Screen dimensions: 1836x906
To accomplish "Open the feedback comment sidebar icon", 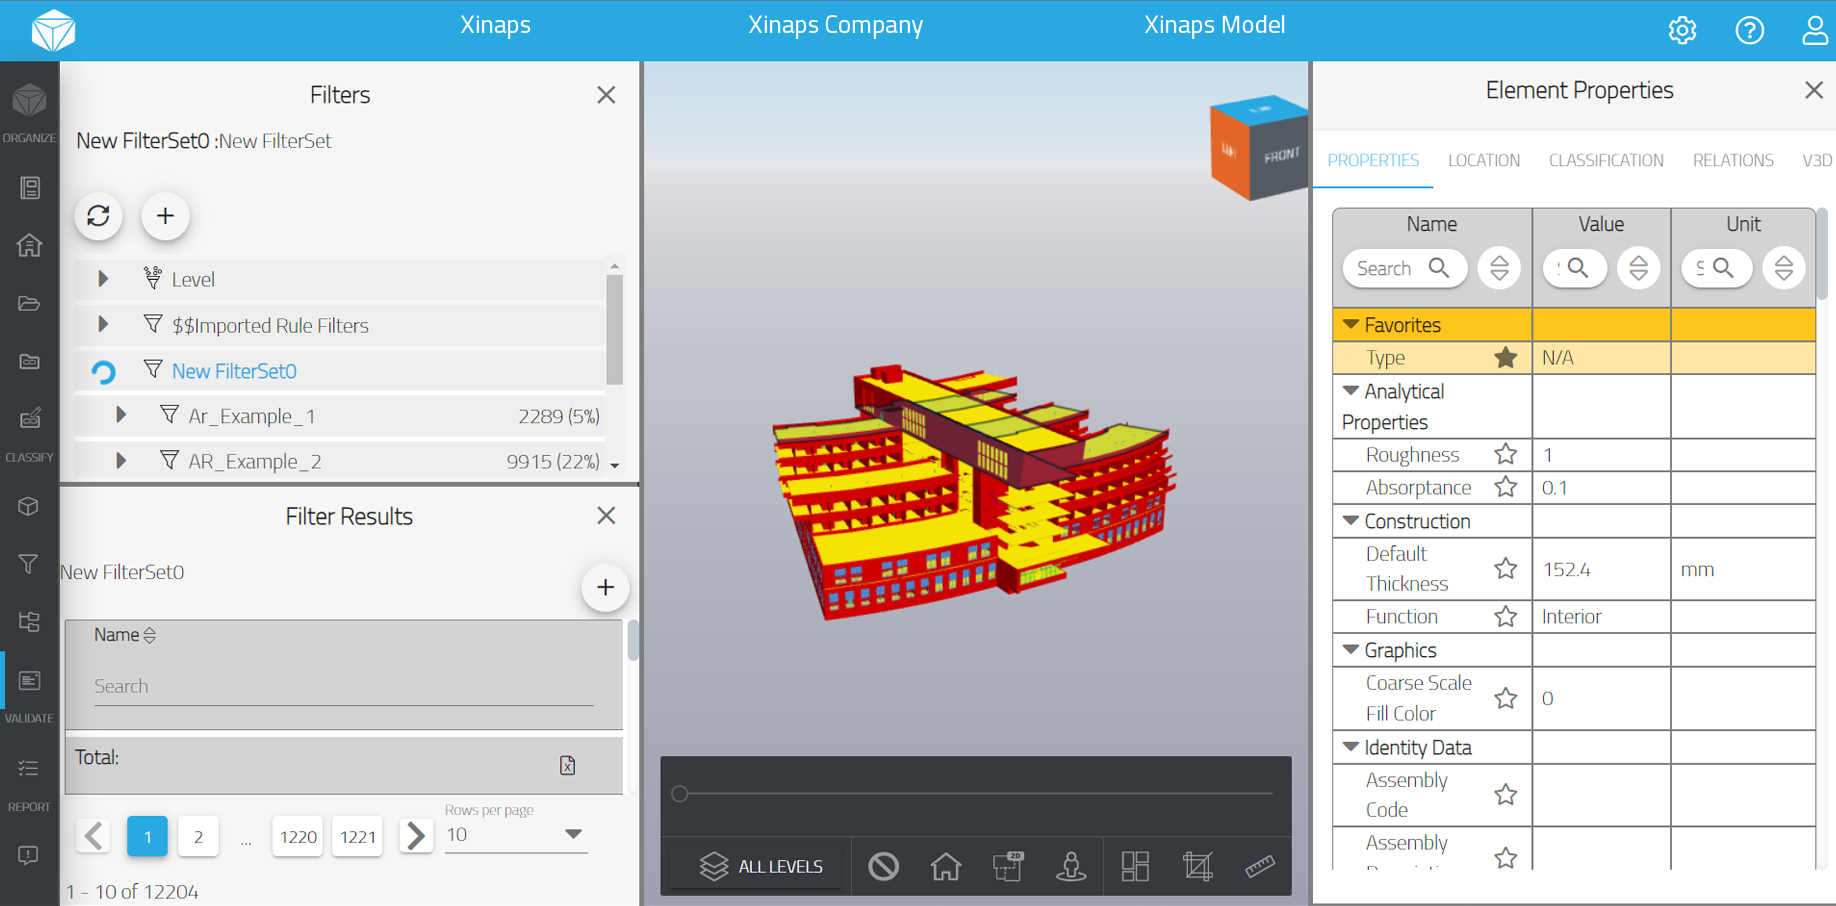I will 29,855.
